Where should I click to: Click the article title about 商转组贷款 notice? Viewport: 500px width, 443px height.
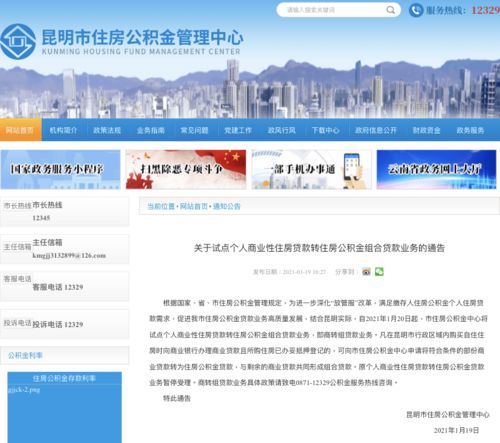point(319,248)
